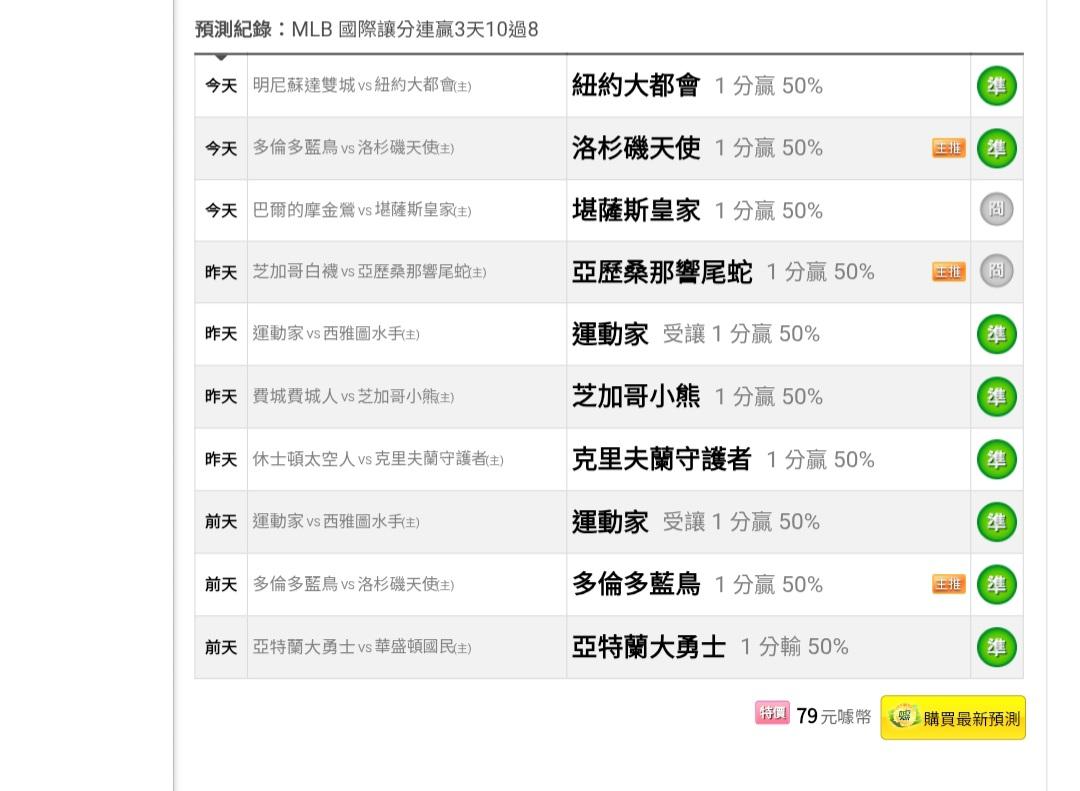Open the 休士頓太空人 vs 克里夫蘭守護者 matchup

click(377, 459)
